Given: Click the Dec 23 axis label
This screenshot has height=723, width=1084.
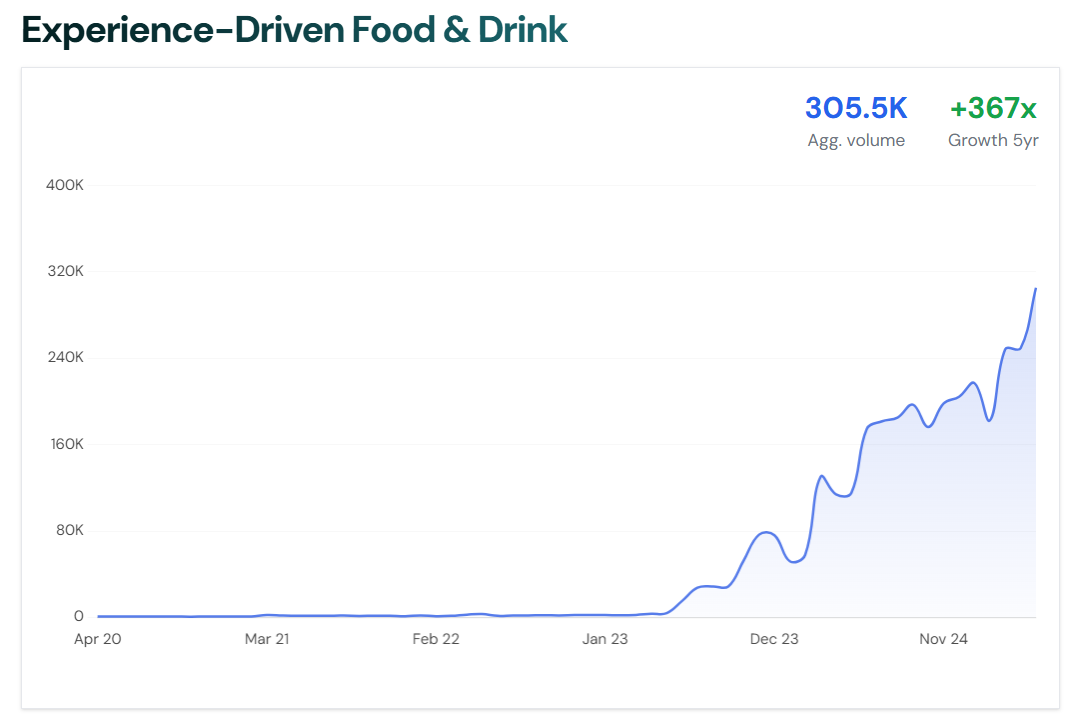Looking at the screenshot, I should pyautogui.click(x=774, y=638).
